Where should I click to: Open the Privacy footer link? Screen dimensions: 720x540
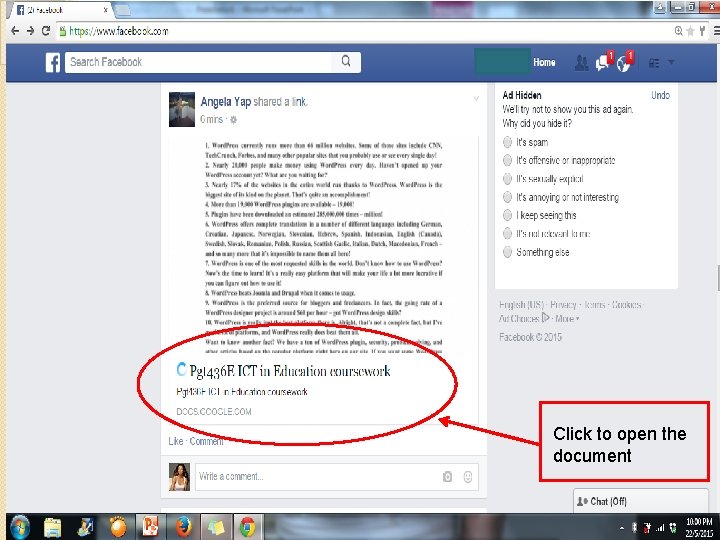[563, 305]
